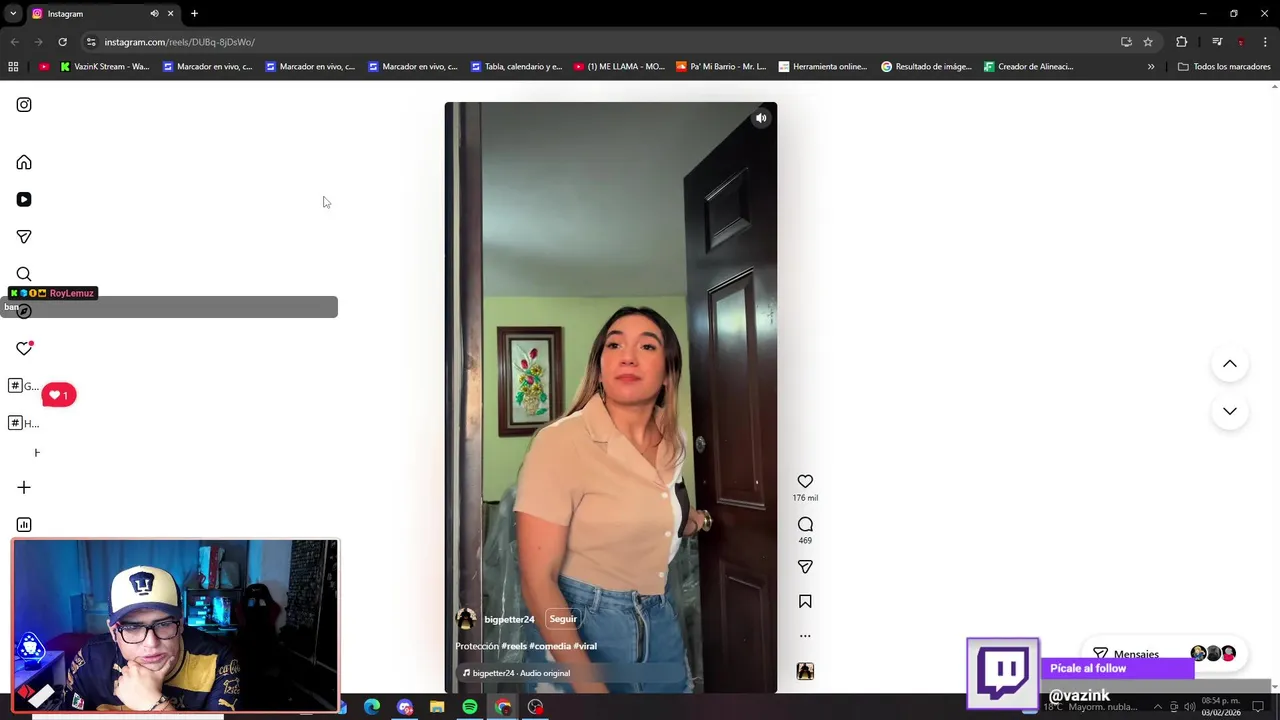Image resolution: width=1280 pixels, height=720 pixels.
Task: Open the VazinK Stream bookmark
Action: pos(104,67)
